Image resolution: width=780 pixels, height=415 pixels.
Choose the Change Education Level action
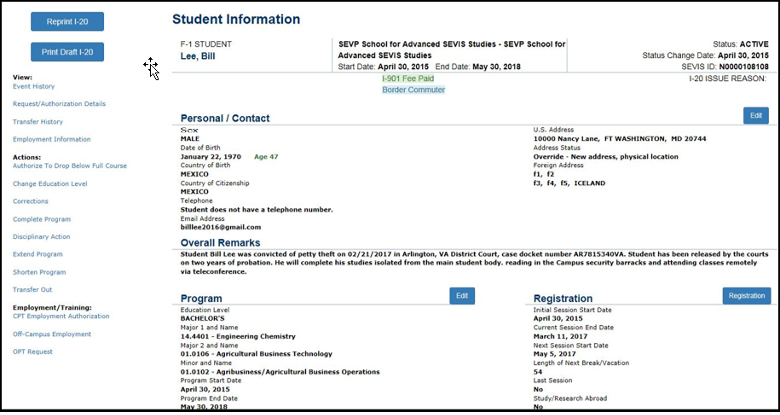50,184
